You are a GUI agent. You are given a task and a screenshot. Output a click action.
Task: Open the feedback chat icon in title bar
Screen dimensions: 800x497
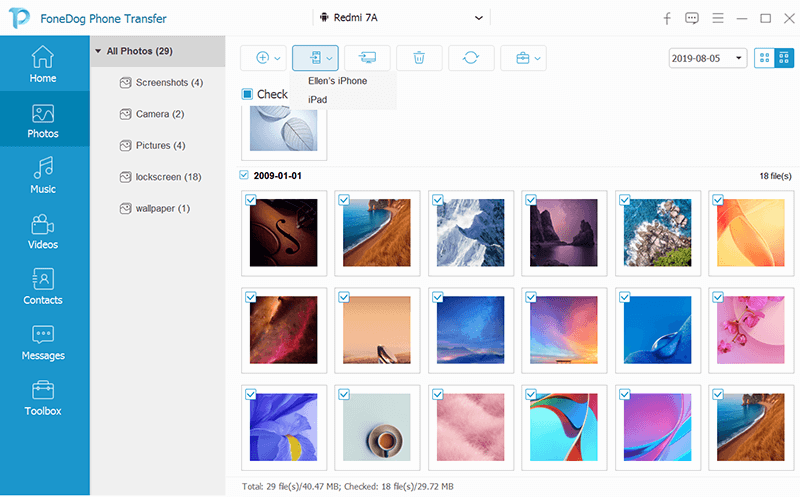point(692,18)
